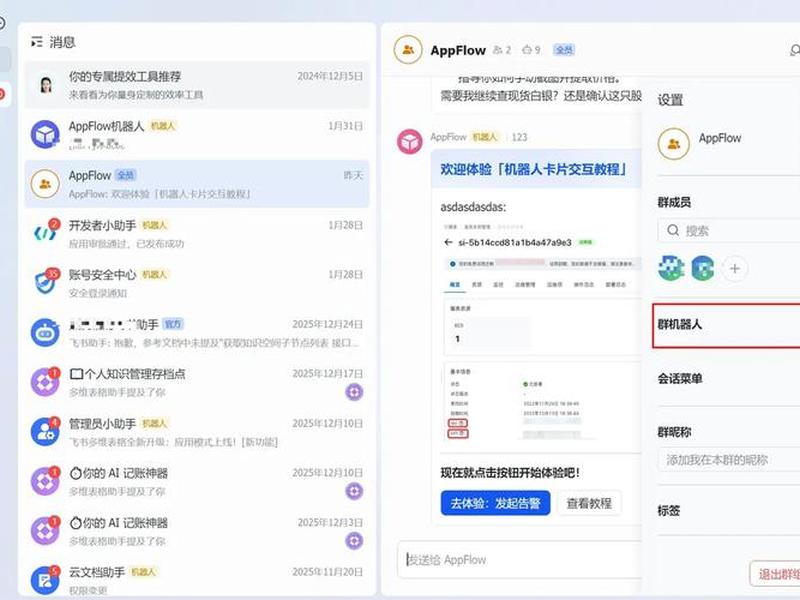Click the member count icon in the chat header
This screenshot has width=800, height=600.
497,49
